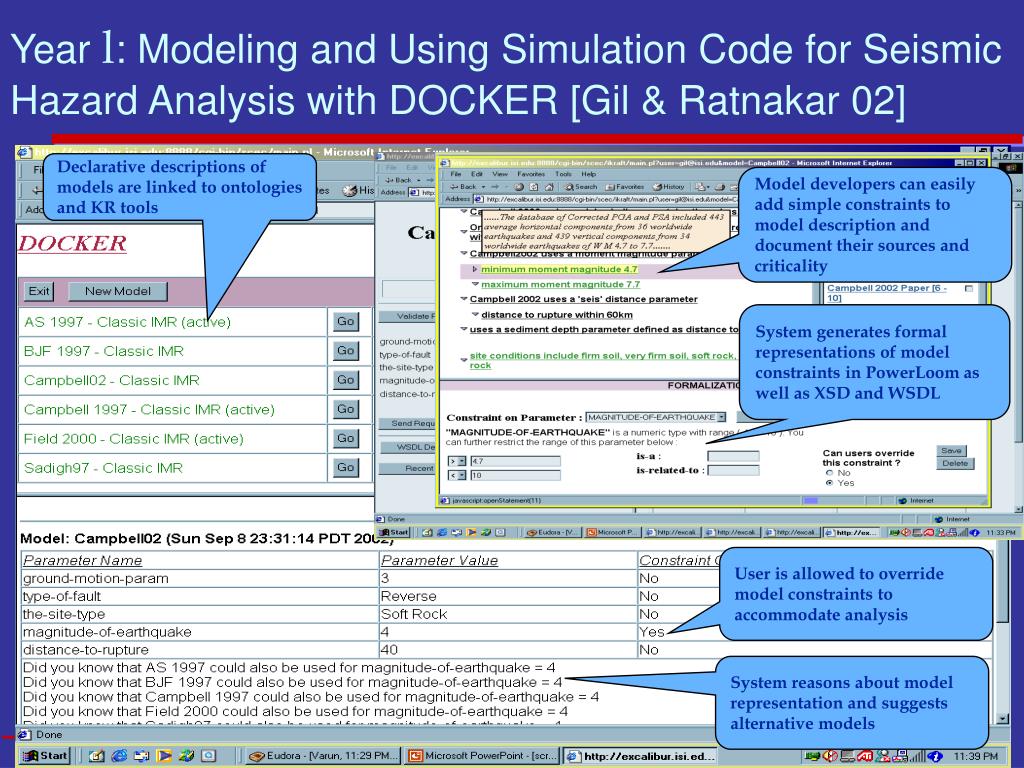Open the Edit menu in the Campbell02 window
Viewport: 1024px width, 768px height.
click(x=477, y=174)
